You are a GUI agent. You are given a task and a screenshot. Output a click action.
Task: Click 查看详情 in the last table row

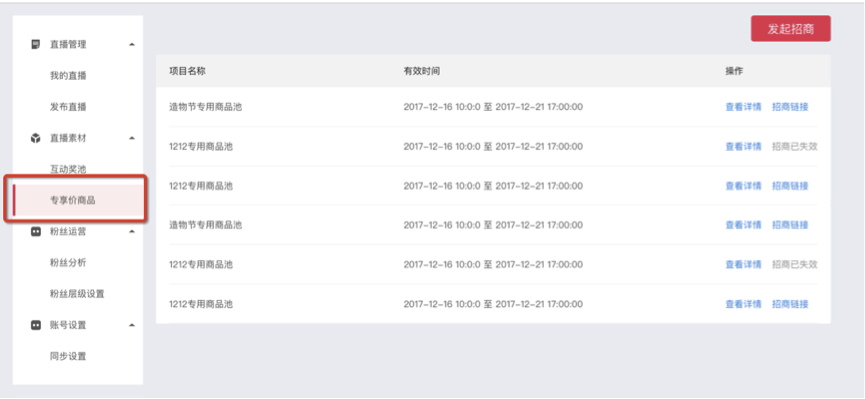click(x=743, y=304)
